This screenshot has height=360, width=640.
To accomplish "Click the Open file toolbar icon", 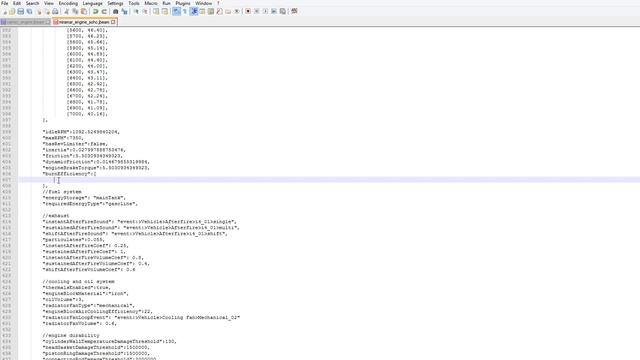I will tap(12, 11).
